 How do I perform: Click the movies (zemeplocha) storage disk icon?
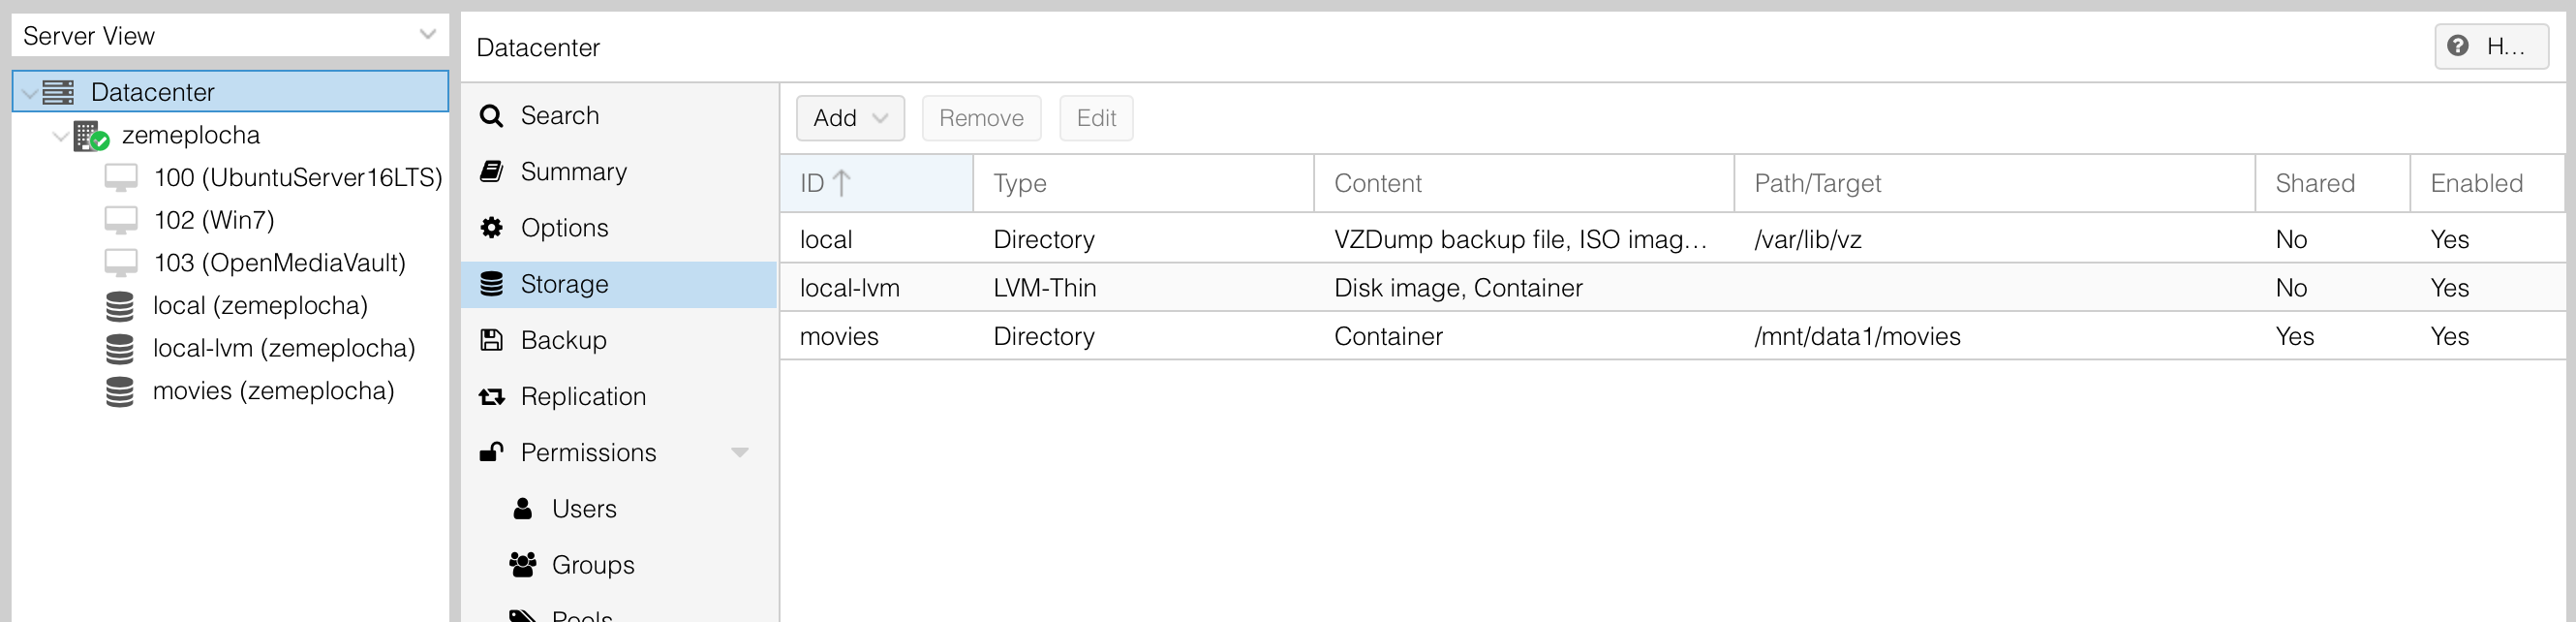120,391
